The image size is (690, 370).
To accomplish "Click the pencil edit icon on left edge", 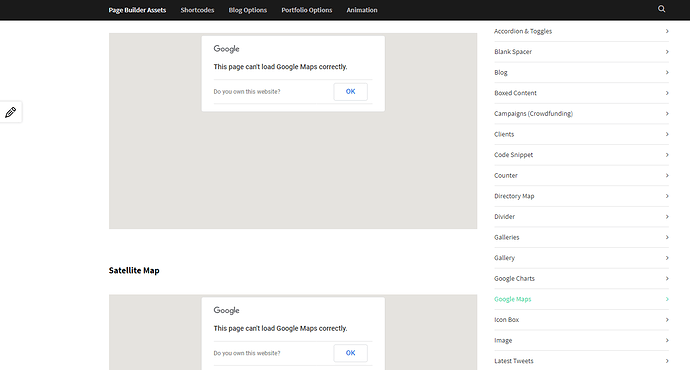I will pos(11,112).
